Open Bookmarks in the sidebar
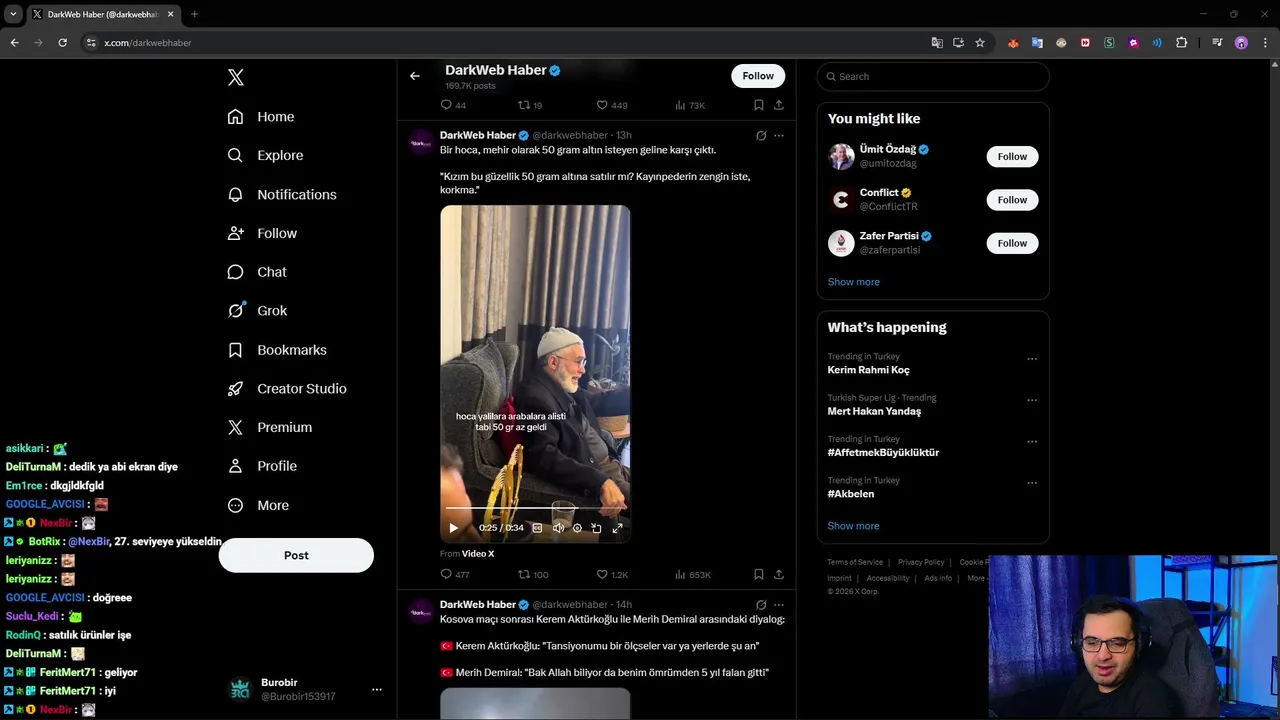1280x720 pixels. [277, 350]
